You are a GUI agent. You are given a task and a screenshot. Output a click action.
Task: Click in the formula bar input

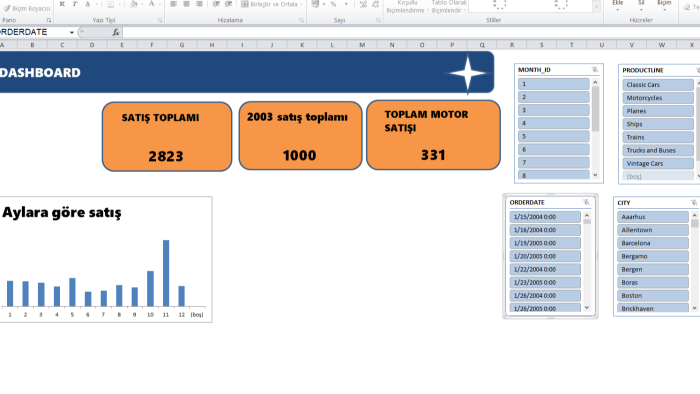pyautogui.click(x=411, y=32)
